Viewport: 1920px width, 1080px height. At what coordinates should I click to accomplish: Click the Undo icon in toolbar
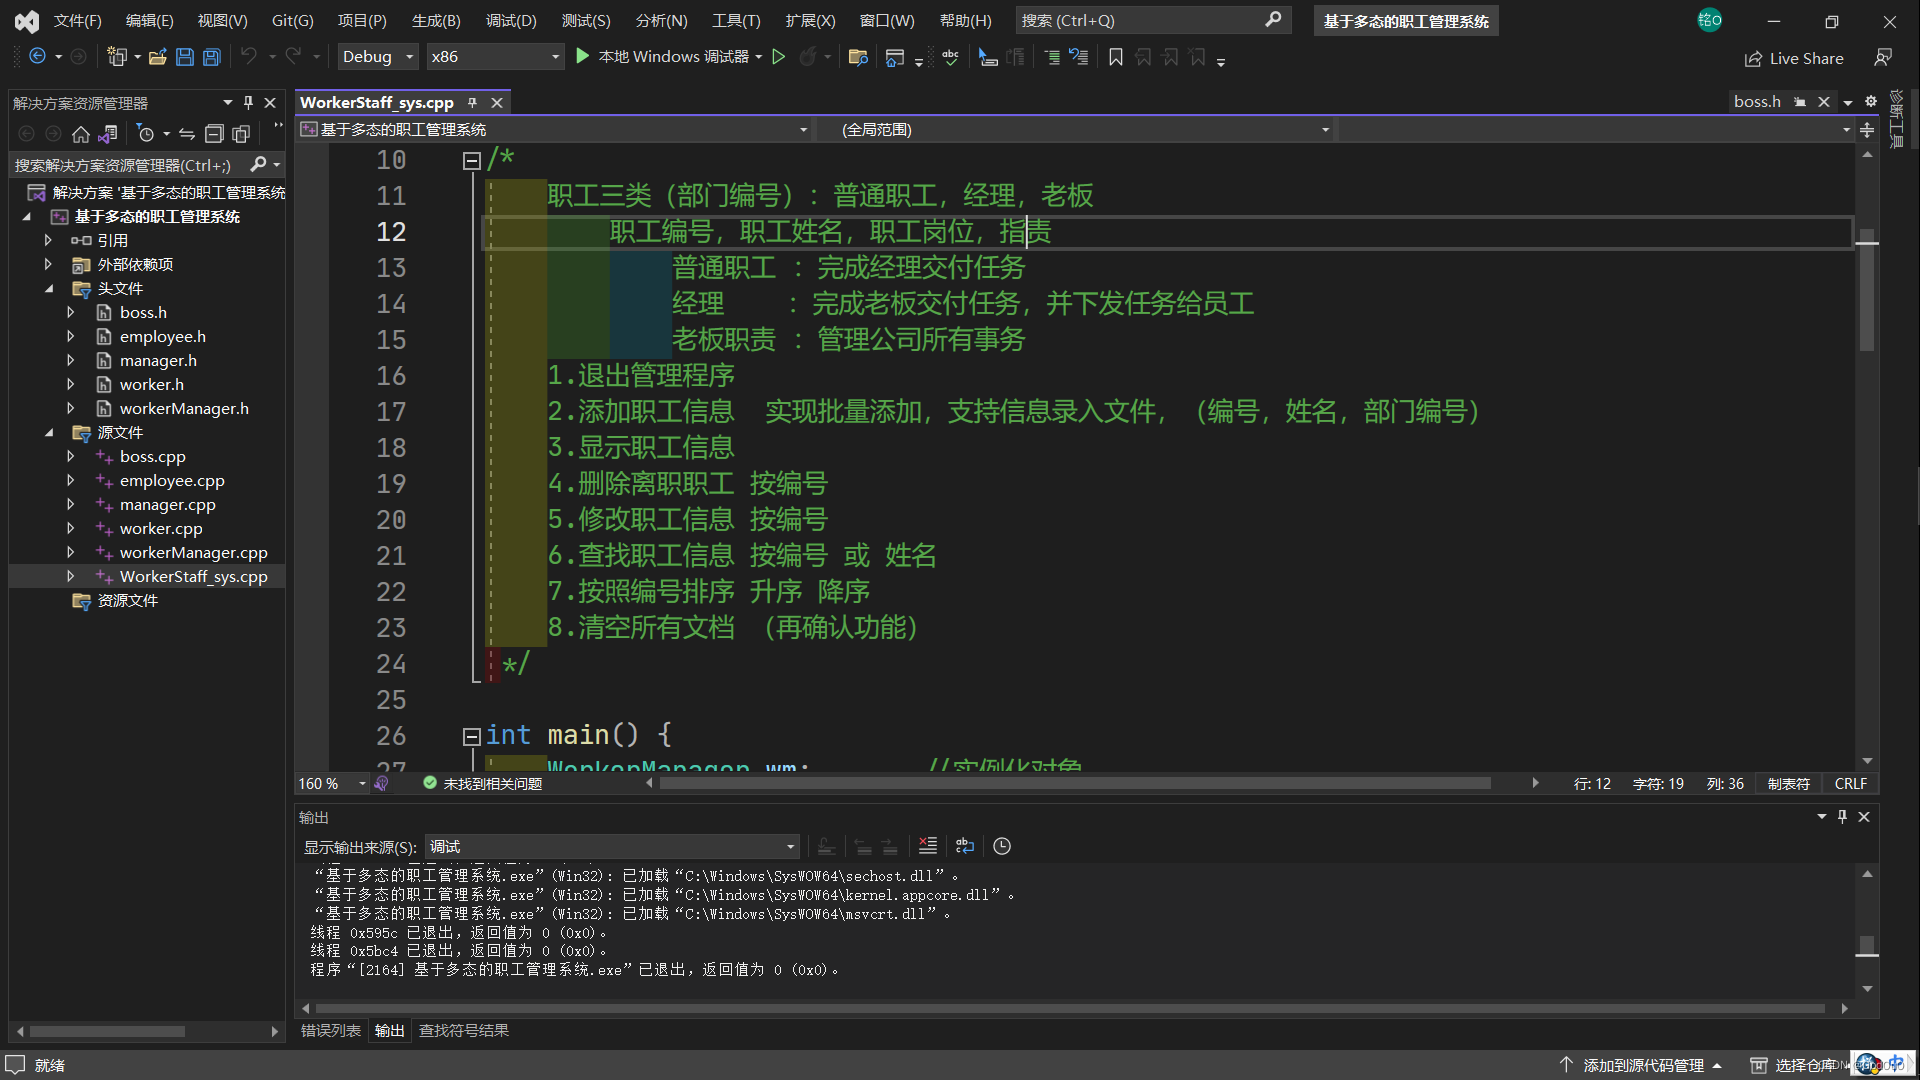point(247,55)
